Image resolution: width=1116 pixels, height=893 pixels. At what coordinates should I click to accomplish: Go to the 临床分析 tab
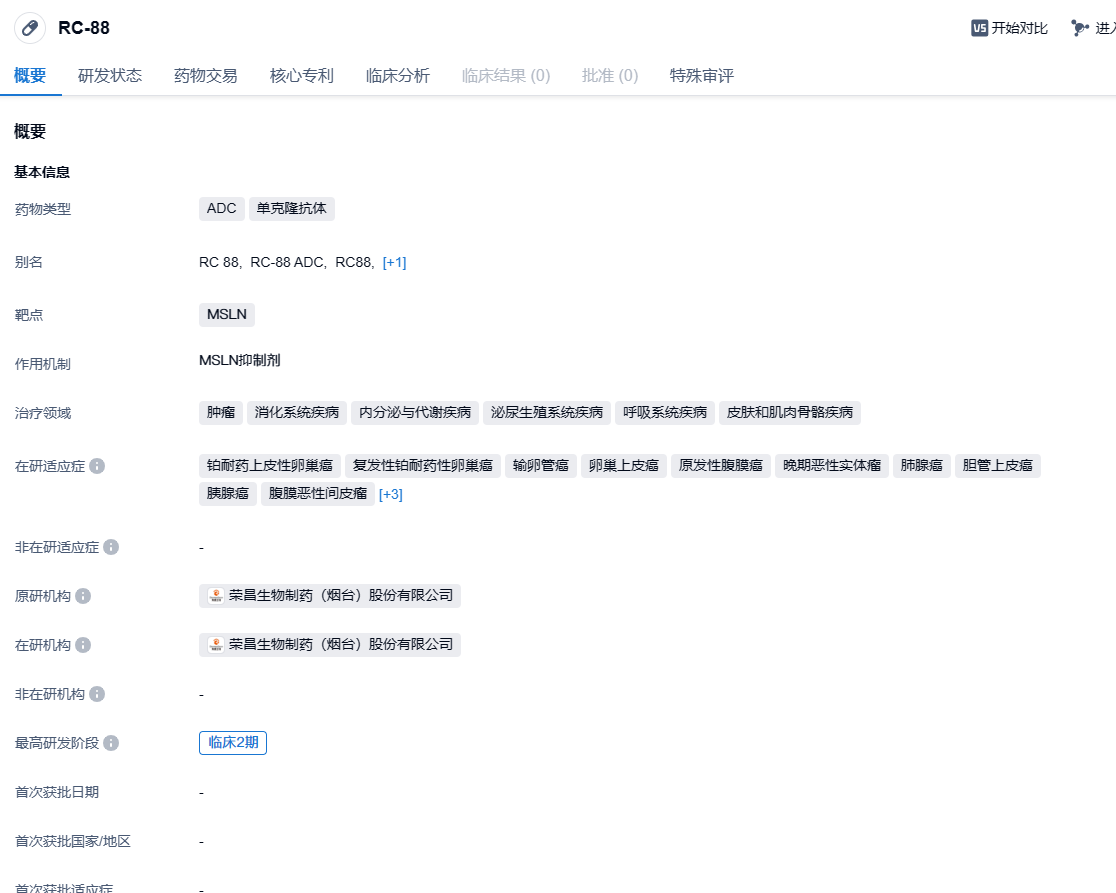398,76
